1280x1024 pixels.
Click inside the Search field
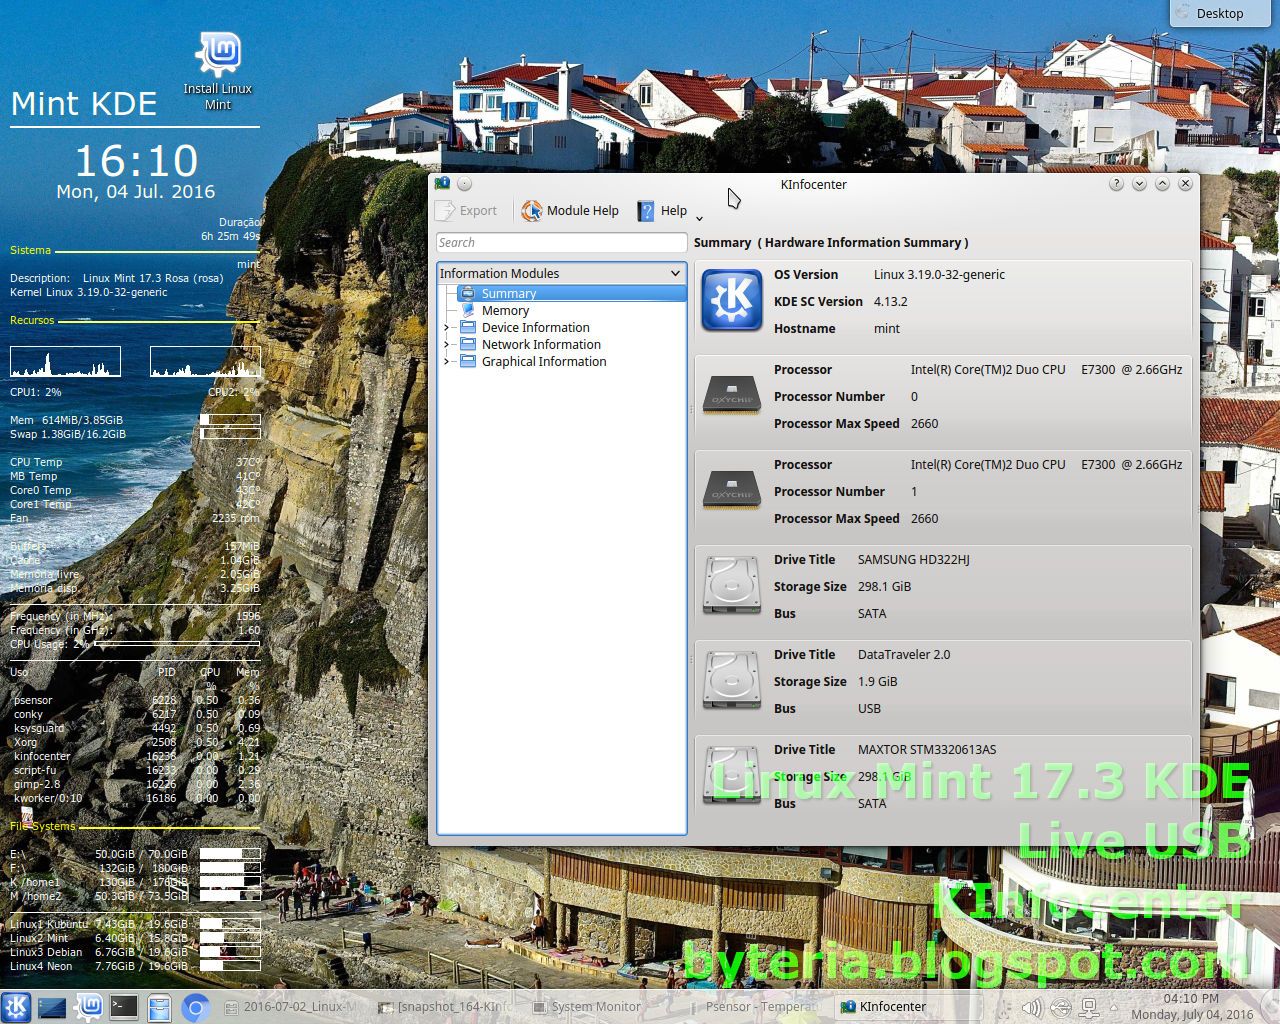point(560,242)
